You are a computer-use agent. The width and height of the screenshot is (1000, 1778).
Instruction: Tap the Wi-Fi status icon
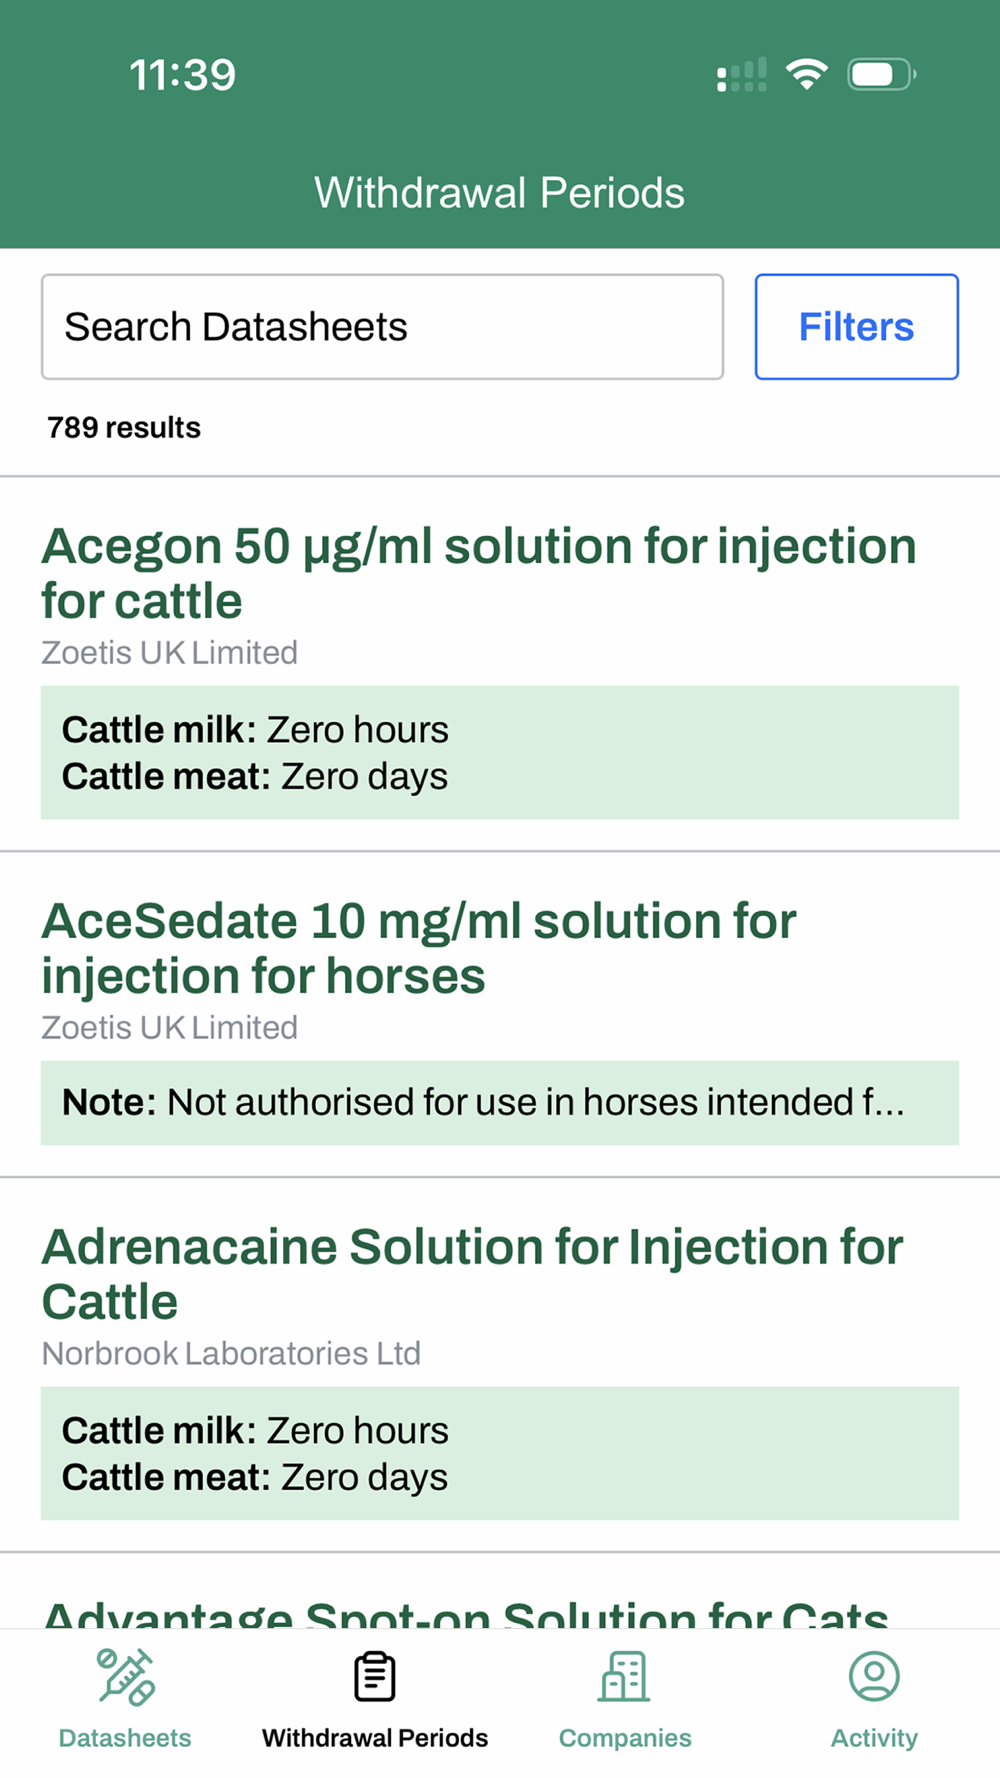(x=806, y=74)
